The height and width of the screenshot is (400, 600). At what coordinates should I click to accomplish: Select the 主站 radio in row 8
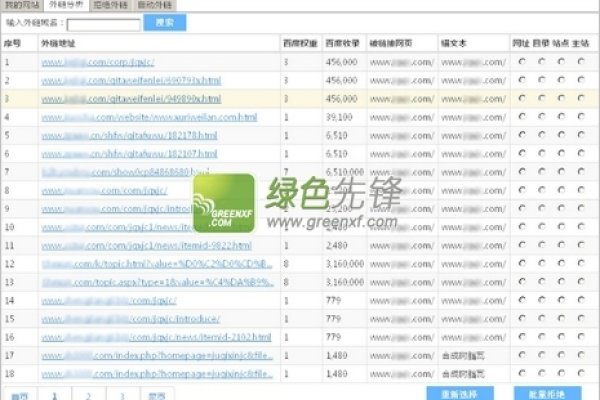coord(581,190)
